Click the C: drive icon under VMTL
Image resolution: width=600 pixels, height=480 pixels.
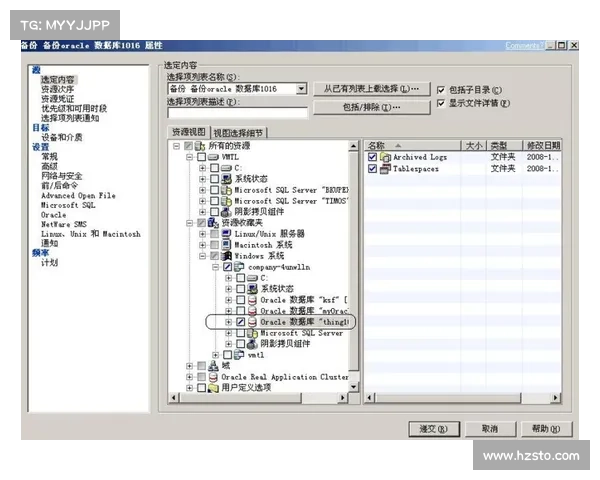226,168
